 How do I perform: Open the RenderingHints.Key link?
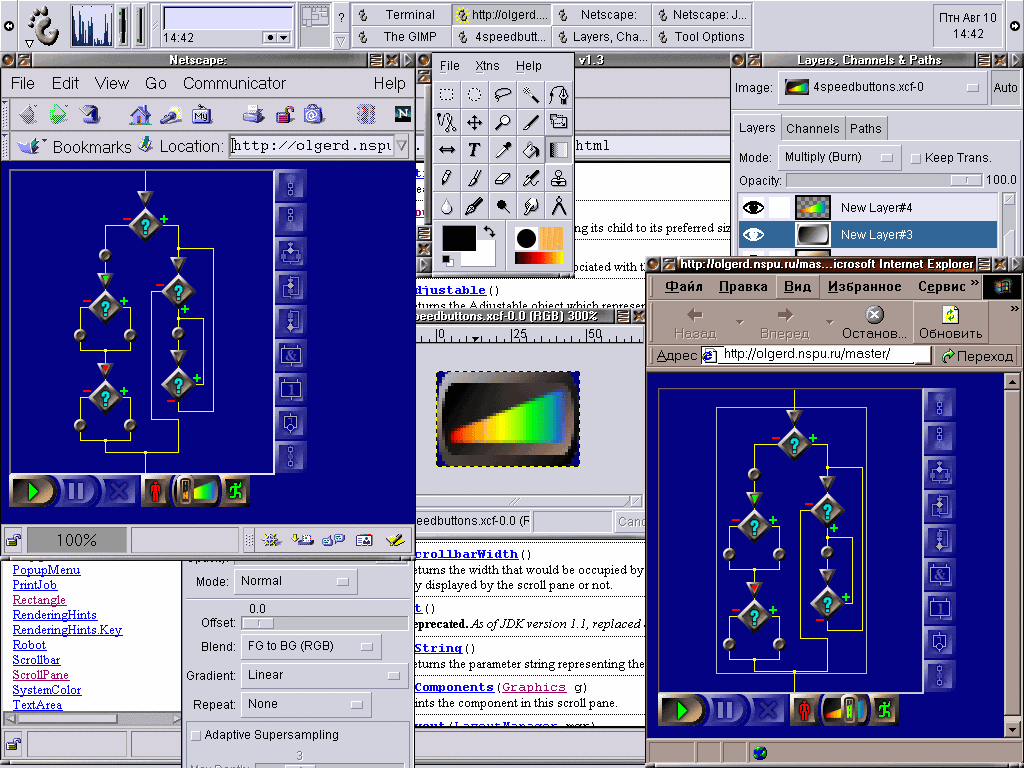coord(67,630)
